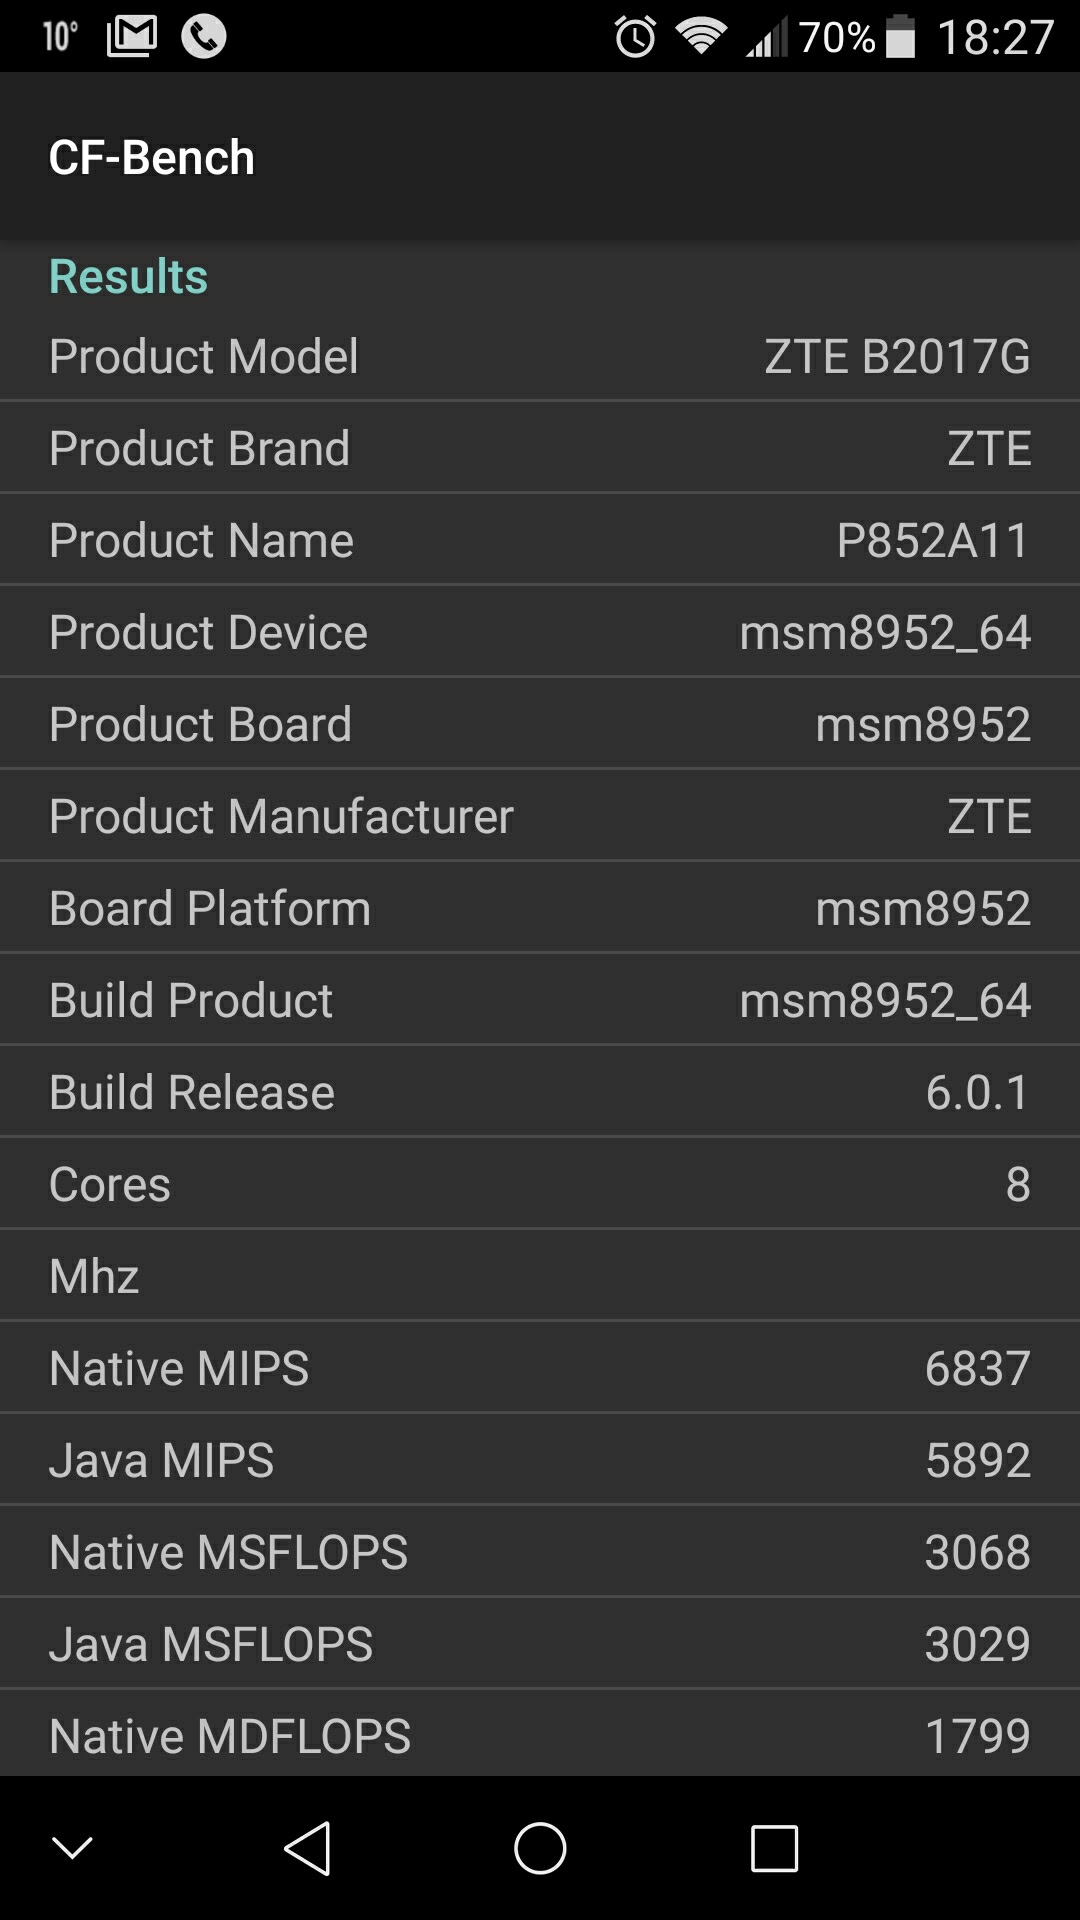Viewport: 1080px width, 1920px height.
Task: Tap the Results section header
Action: (128, 276)
